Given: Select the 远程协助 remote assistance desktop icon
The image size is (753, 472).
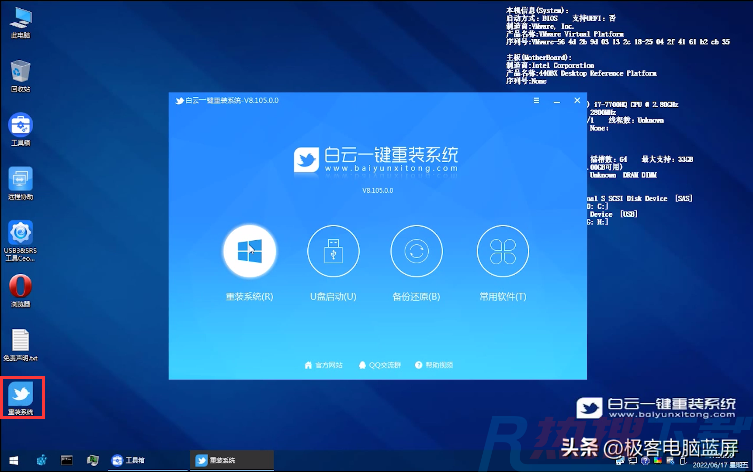Looking at the screenshot, I should 21,184.
